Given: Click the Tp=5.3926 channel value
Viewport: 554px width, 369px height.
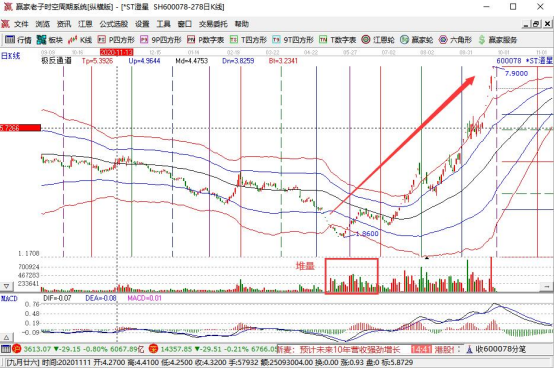Looking at the screenshot, I should (98, 61).
